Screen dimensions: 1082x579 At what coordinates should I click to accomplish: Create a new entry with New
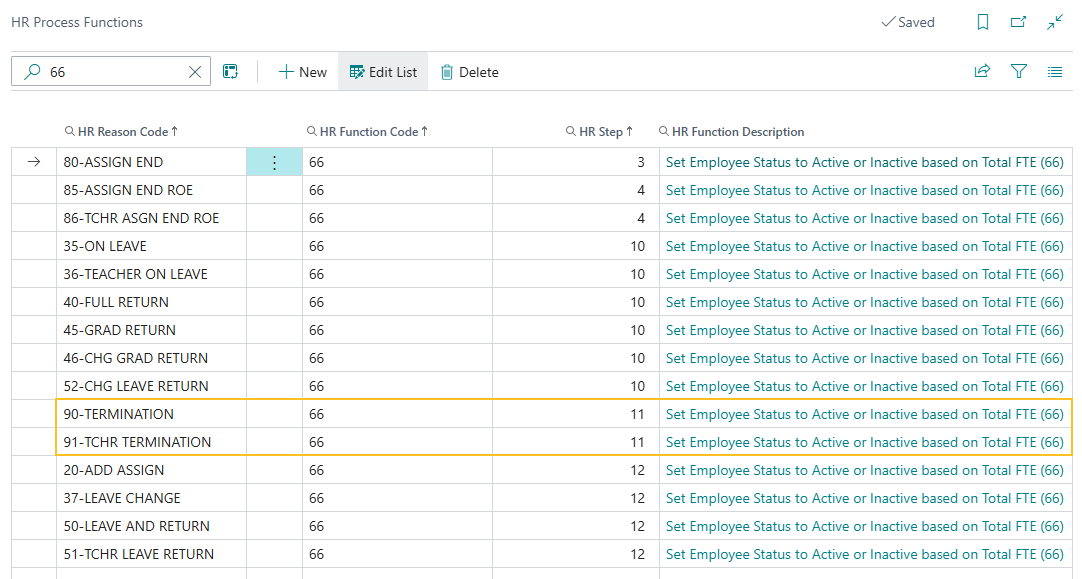point(302,71)
